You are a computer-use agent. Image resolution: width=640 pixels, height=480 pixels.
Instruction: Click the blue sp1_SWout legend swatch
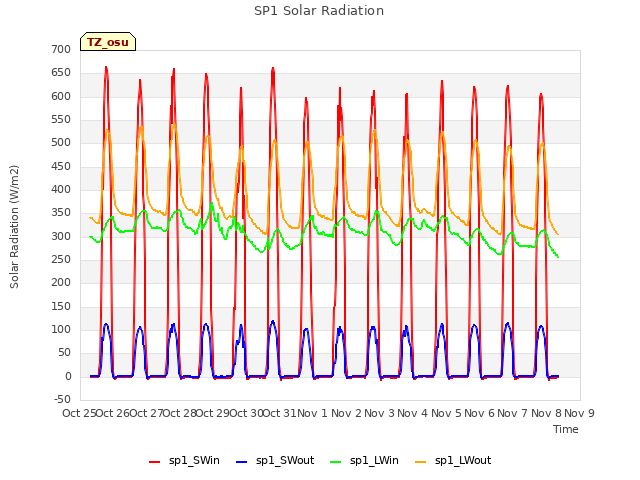coord(242,462)
